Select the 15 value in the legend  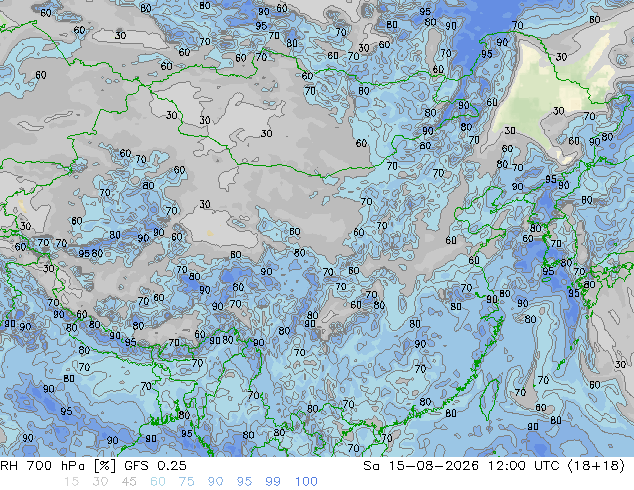click(x=71, y=482)
